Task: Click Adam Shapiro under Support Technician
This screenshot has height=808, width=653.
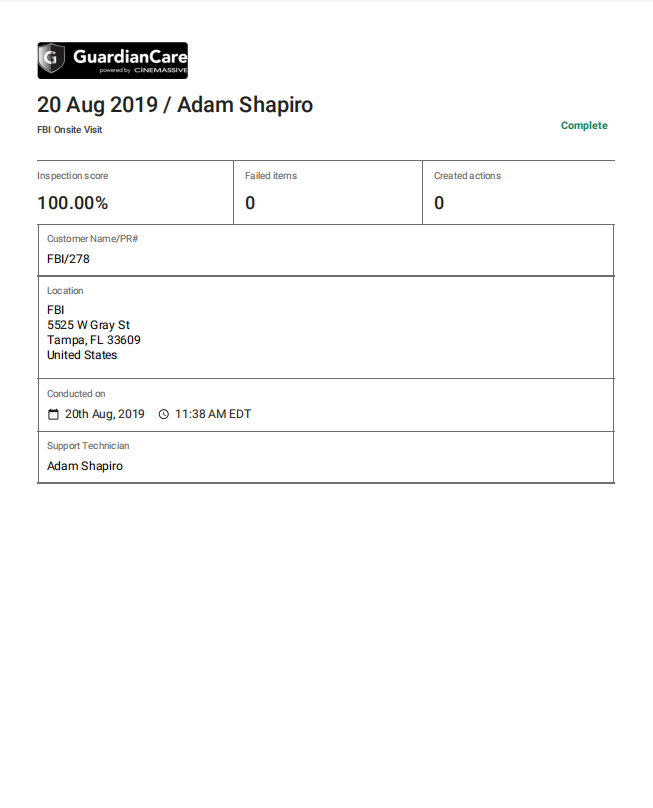Action: point(85,466)
